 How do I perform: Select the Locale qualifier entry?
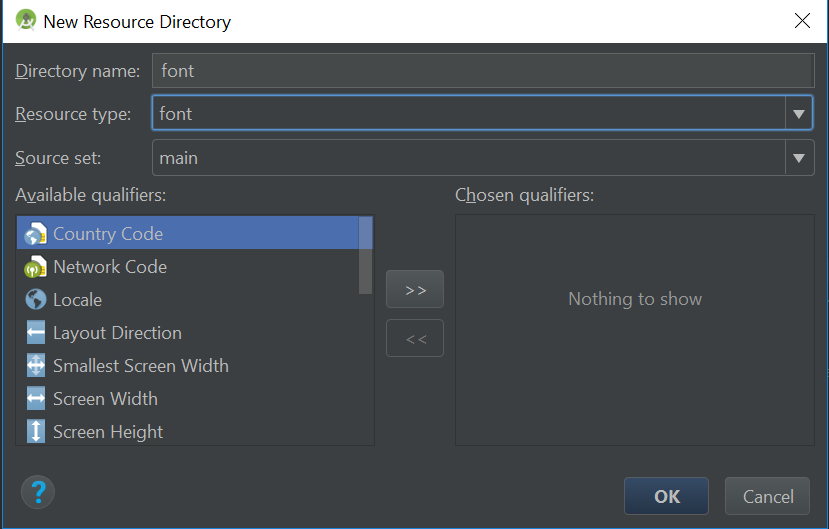[78, 300]
